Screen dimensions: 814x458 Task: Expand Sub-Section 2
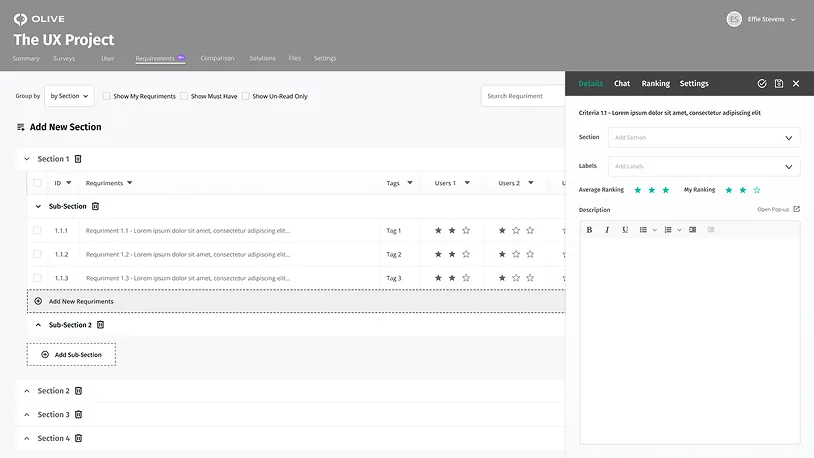tap(38, 325)
